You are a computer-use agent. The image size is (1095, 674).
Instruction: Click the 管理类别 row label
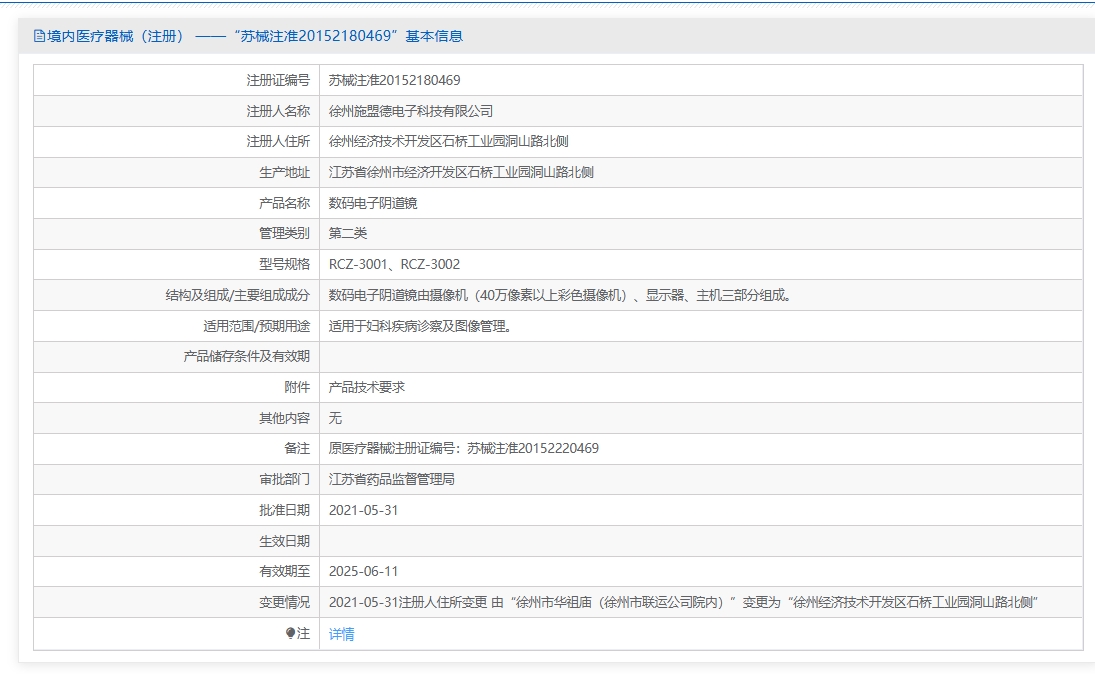coord(284,233)
